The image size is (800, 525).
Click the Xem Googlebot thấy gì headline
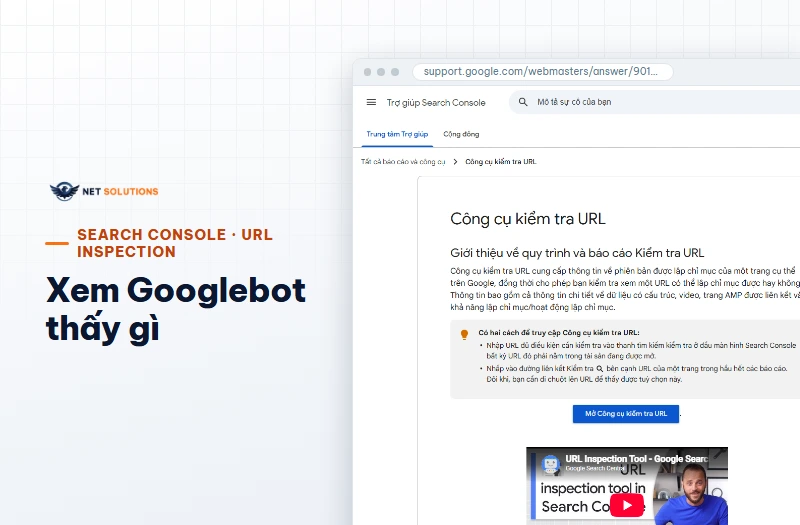176,309
